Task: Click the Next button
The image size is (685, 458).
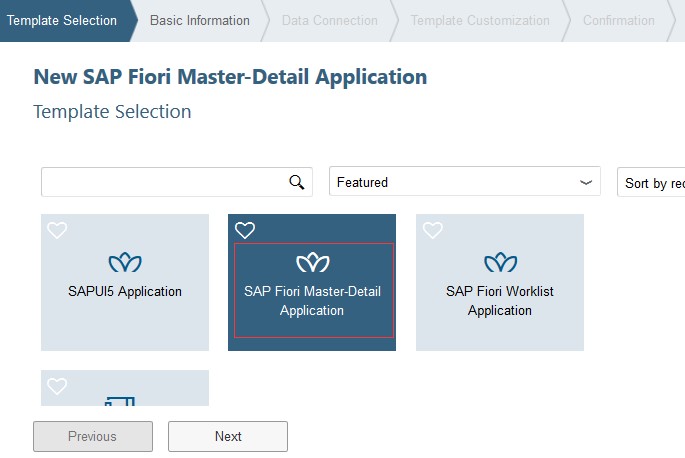Action: pos(228,436)
